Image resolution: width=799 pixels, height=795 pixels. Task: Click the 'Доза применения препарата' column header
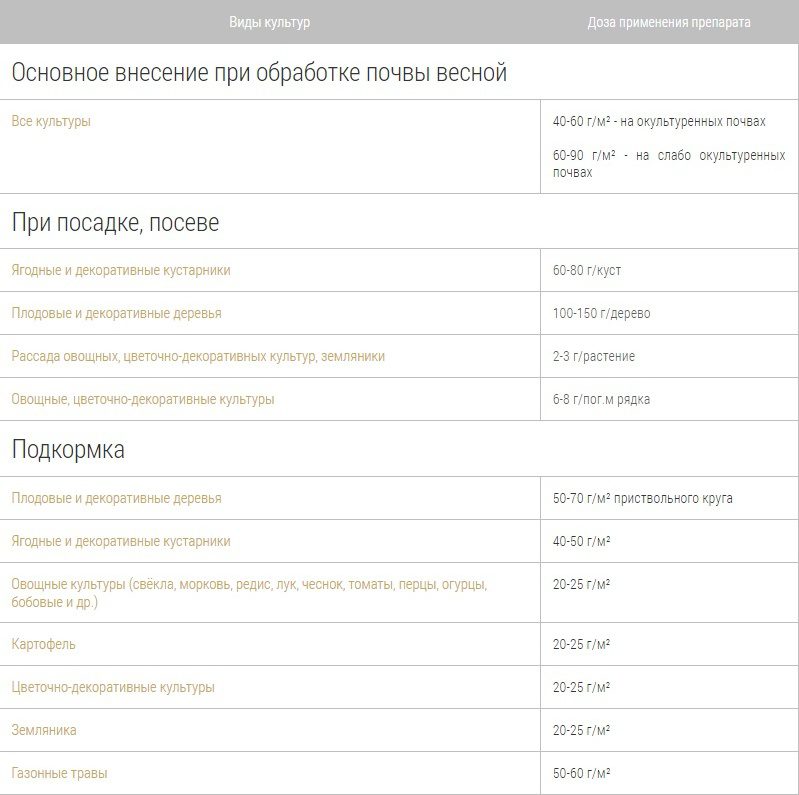(x=668, y=22)
